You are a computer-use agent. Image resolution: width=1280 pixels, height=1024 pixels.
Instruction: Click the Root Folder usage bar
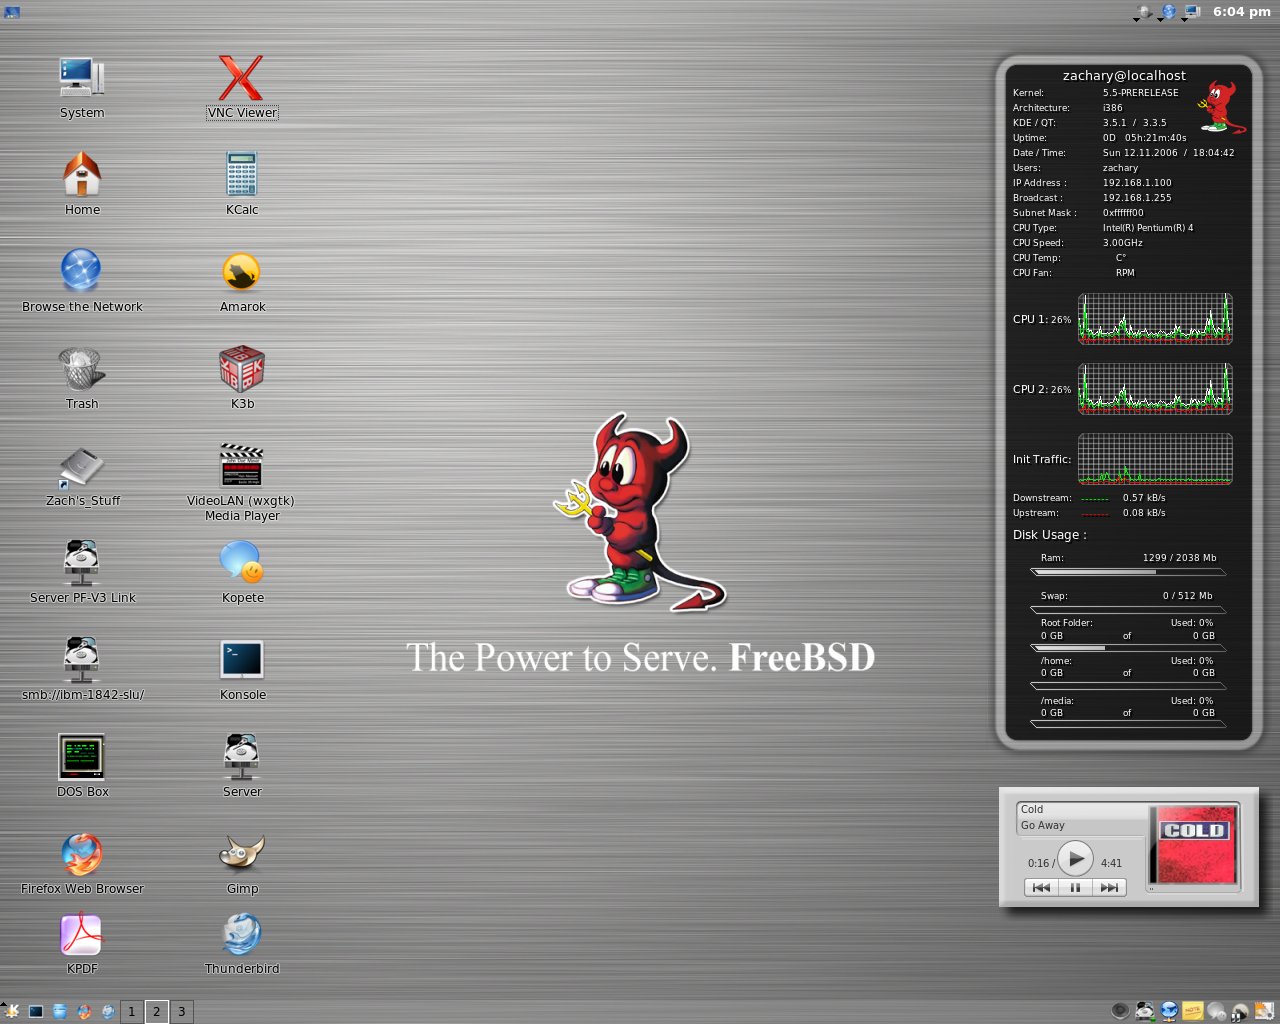click(1127, 648)
